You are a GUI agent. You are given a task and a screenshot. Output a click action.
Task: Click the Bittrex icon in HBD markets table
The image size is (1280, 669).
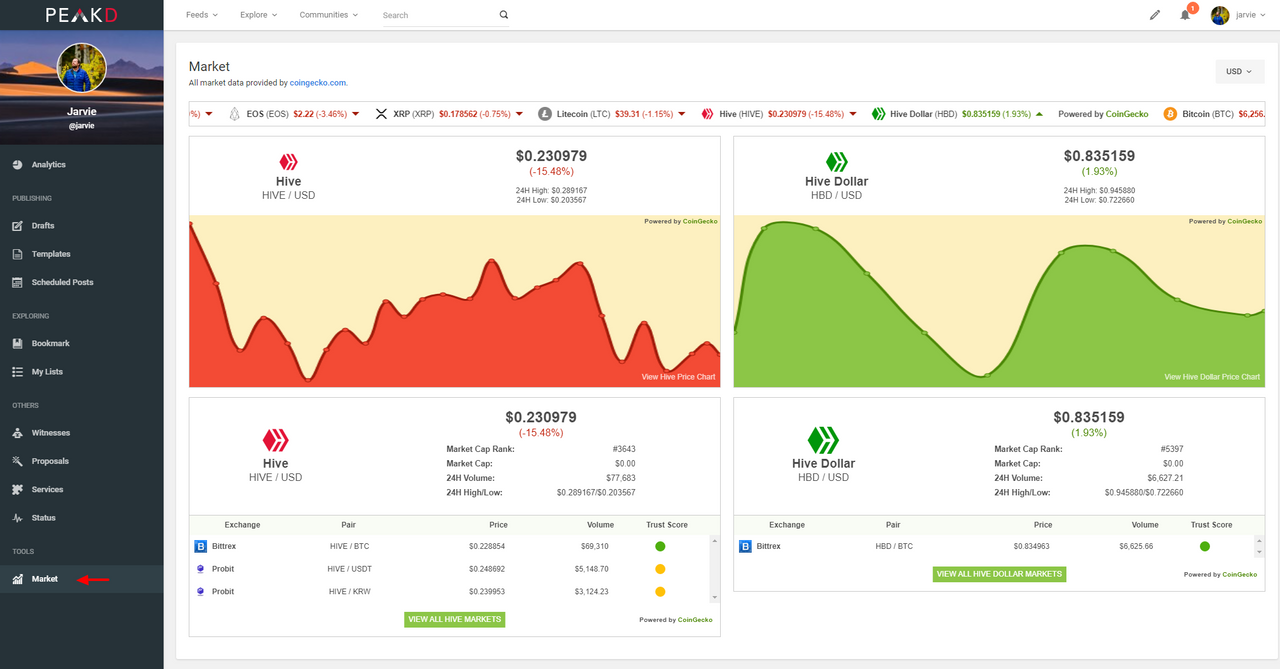coord(745,546)
